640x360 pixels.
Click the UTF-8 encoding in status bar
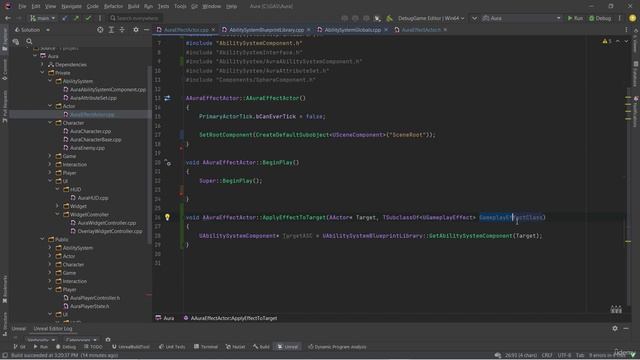564,356
